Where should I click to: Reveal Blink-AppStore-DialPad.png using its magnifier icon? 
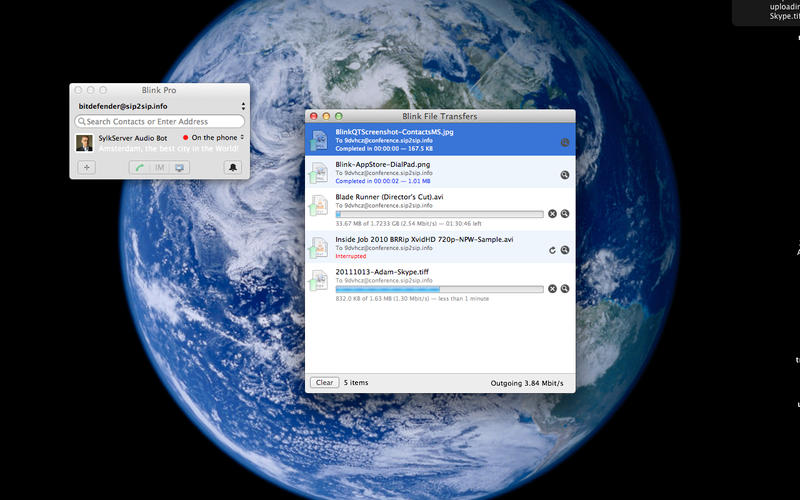(565, 175)
